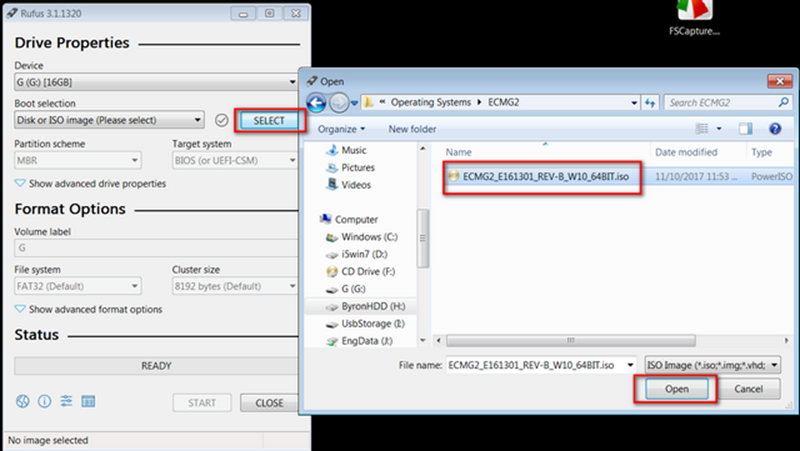The width and height of the screenshot is (800, 451).
Task: Sort by Type column header
Action: coord(770,152)
